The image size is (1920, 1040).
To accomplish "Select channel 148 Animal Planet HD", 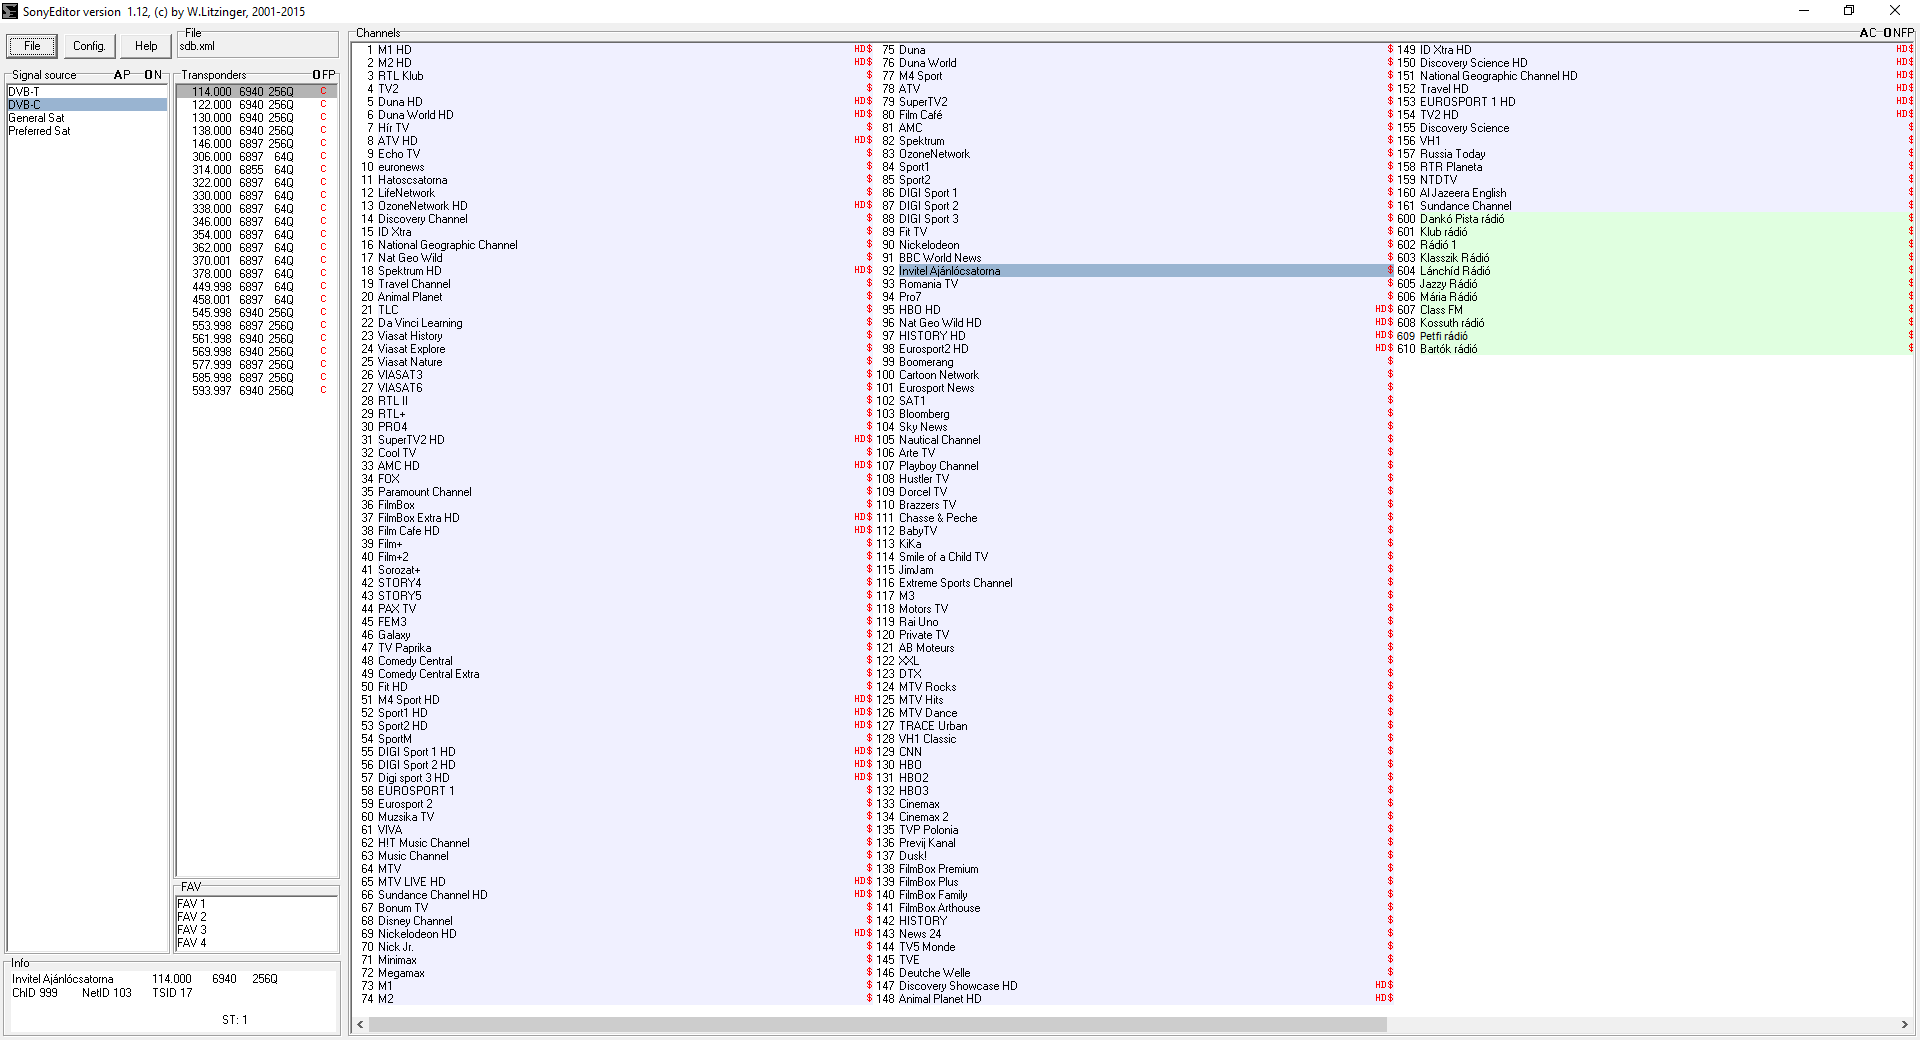I will click(1134, 999).
